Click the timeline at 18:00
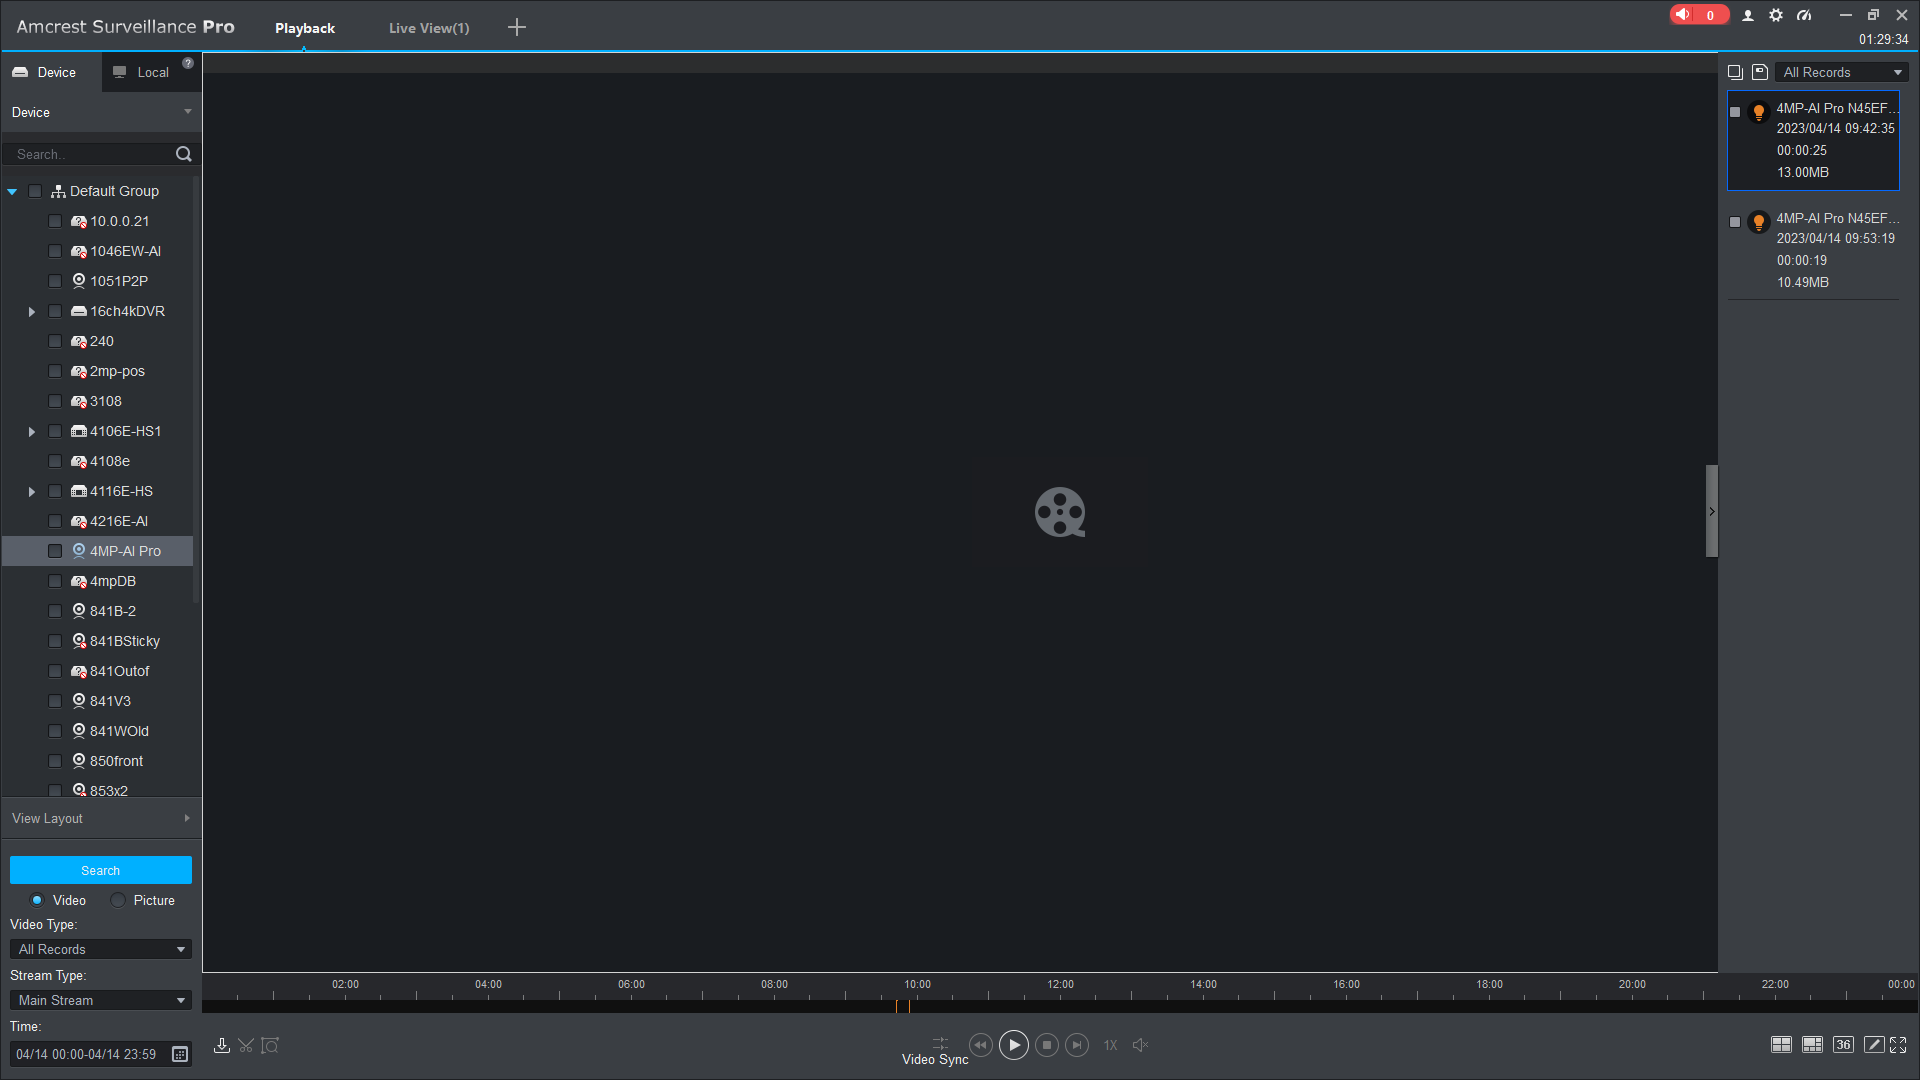This screenshot has height=1080, width=1920. 1489,1006
